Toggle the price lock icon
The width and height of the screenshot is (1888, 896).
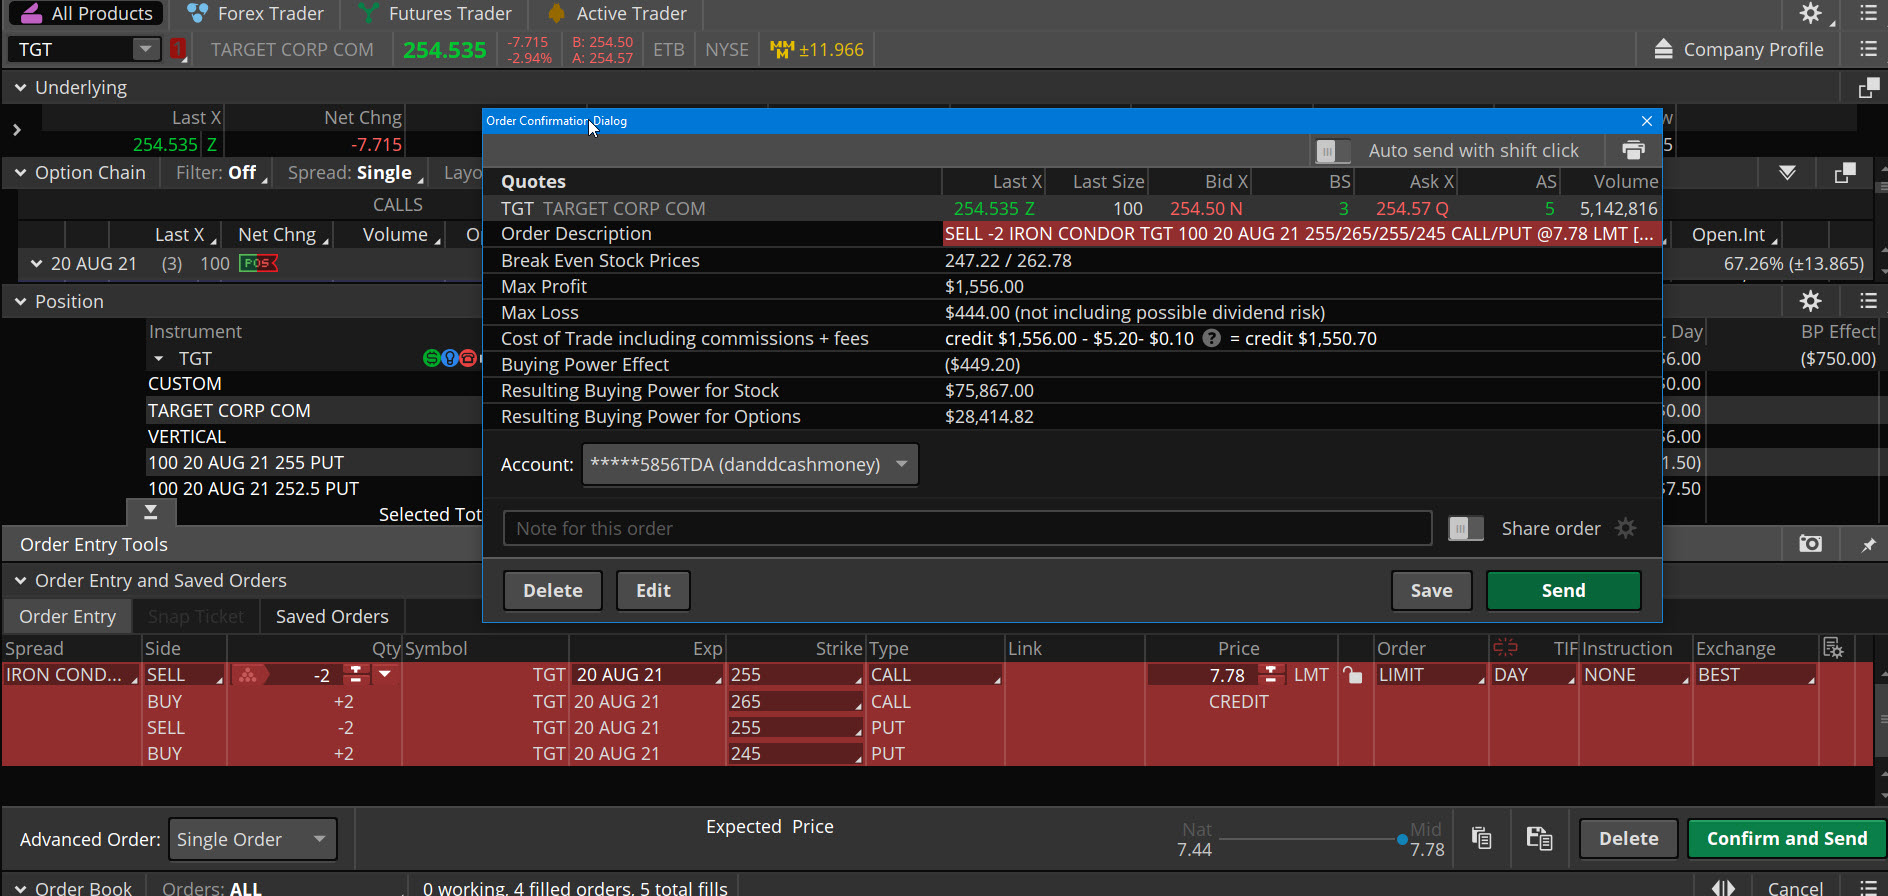(1353, 675)
